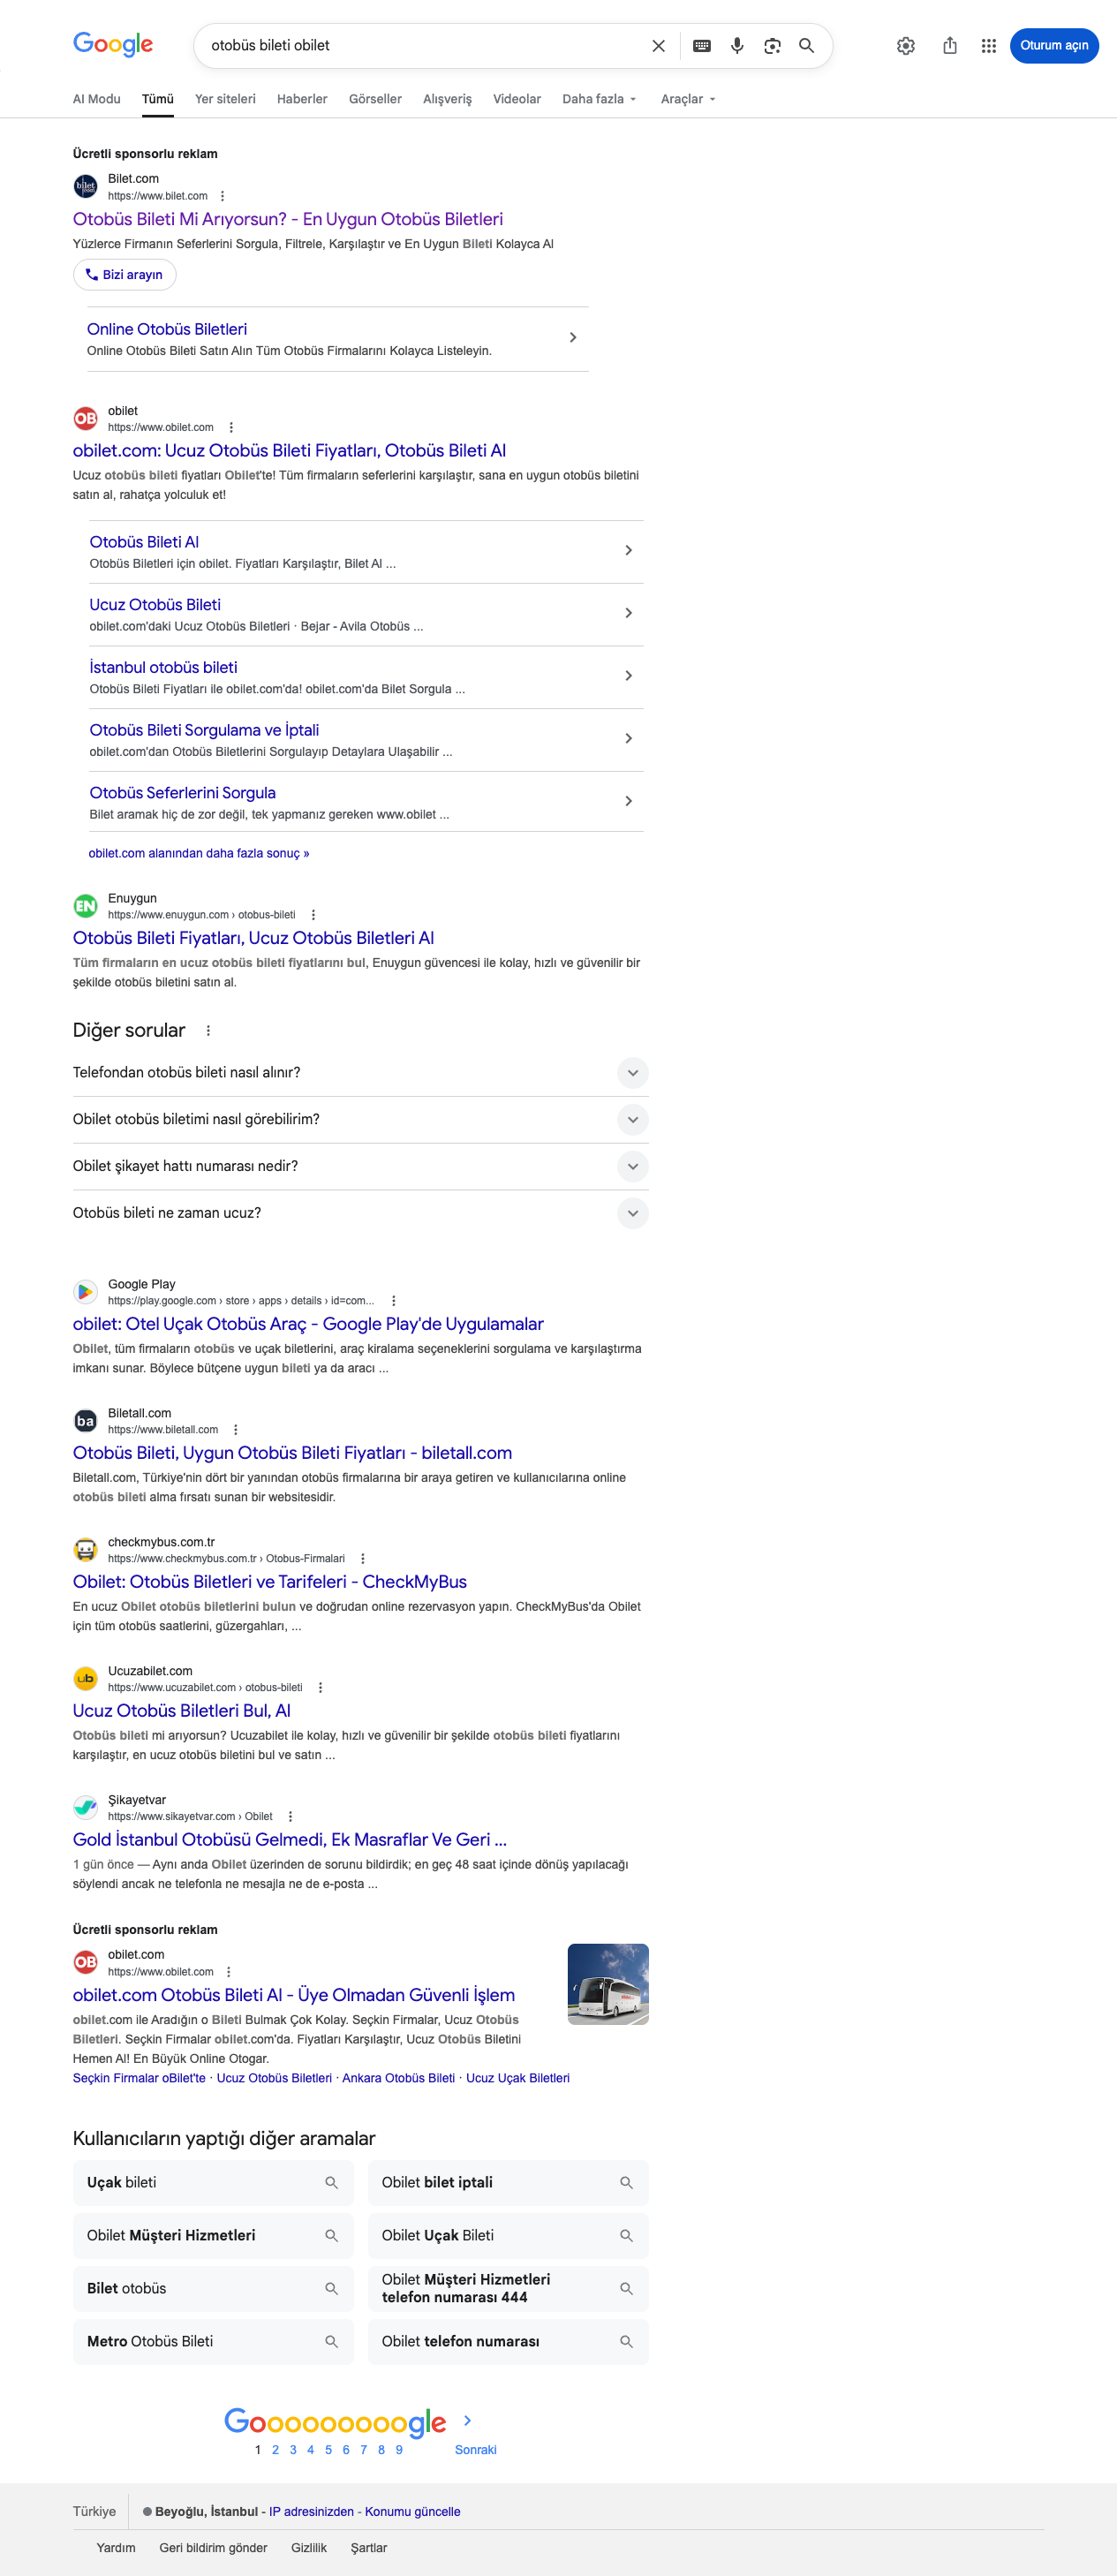Open the Daha fazla dropdown menu
The image size is (1117, 2576).
tap(599, 99)
